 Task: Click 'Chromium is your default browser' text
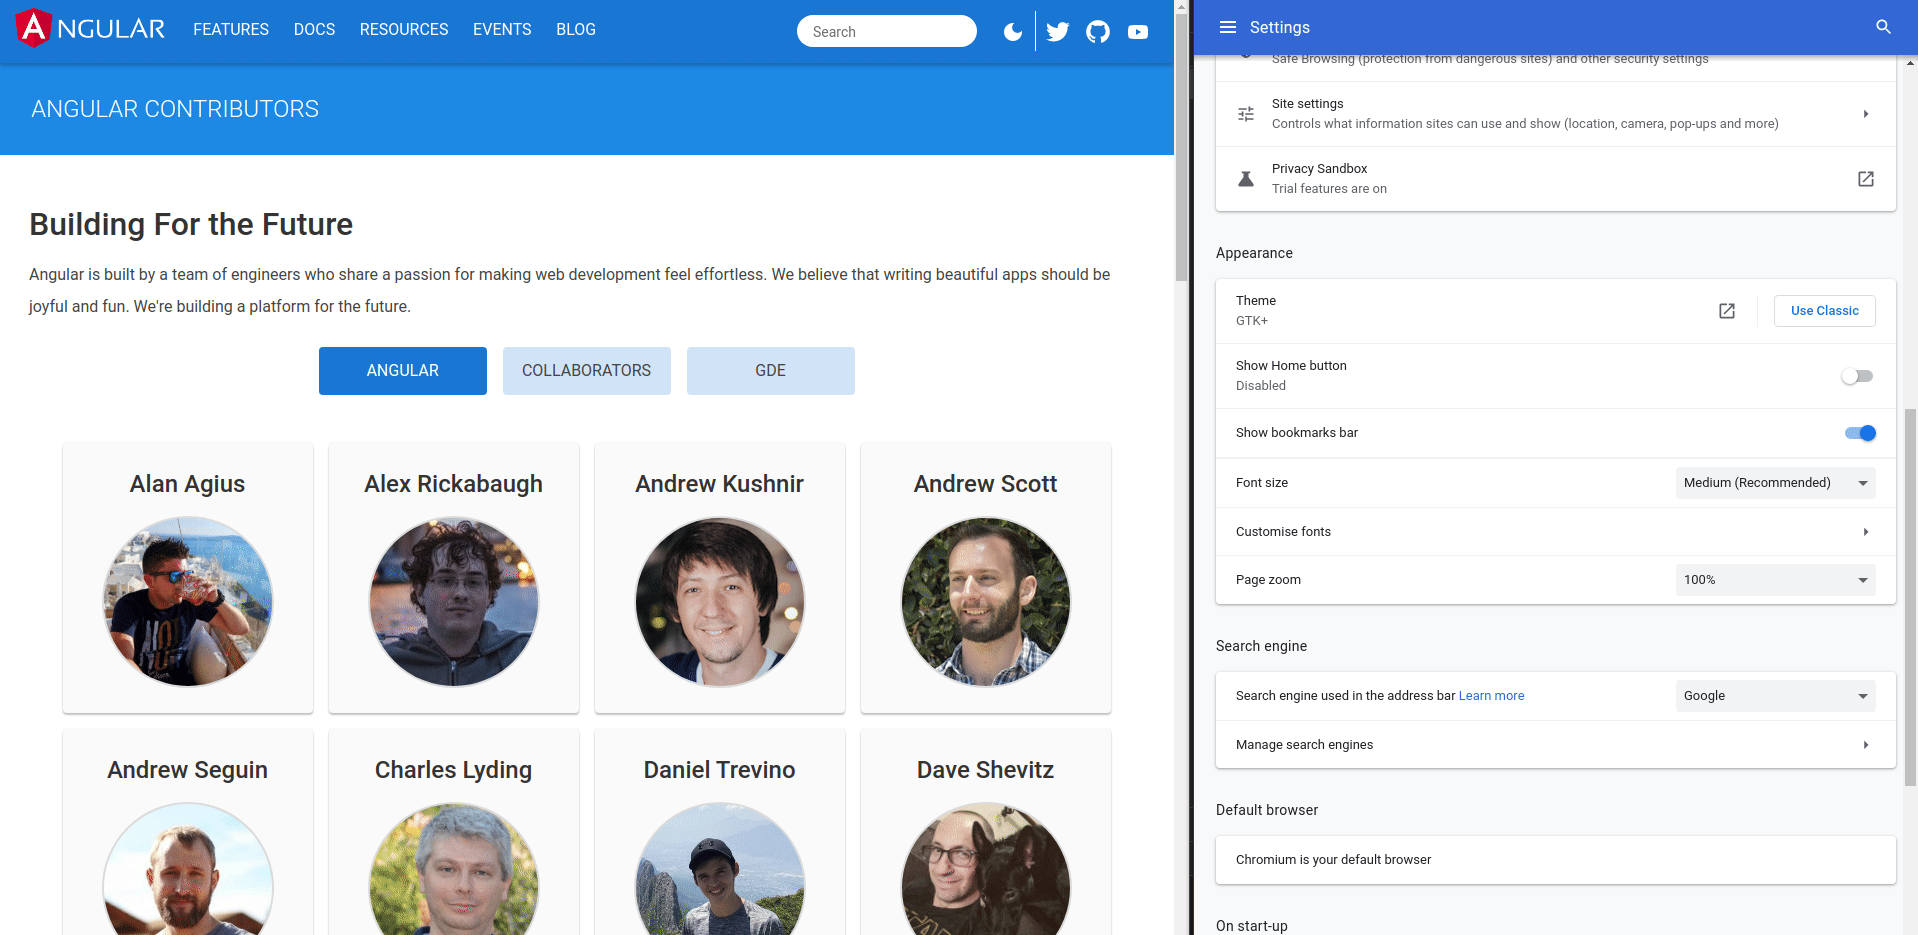click(1333, 860)
